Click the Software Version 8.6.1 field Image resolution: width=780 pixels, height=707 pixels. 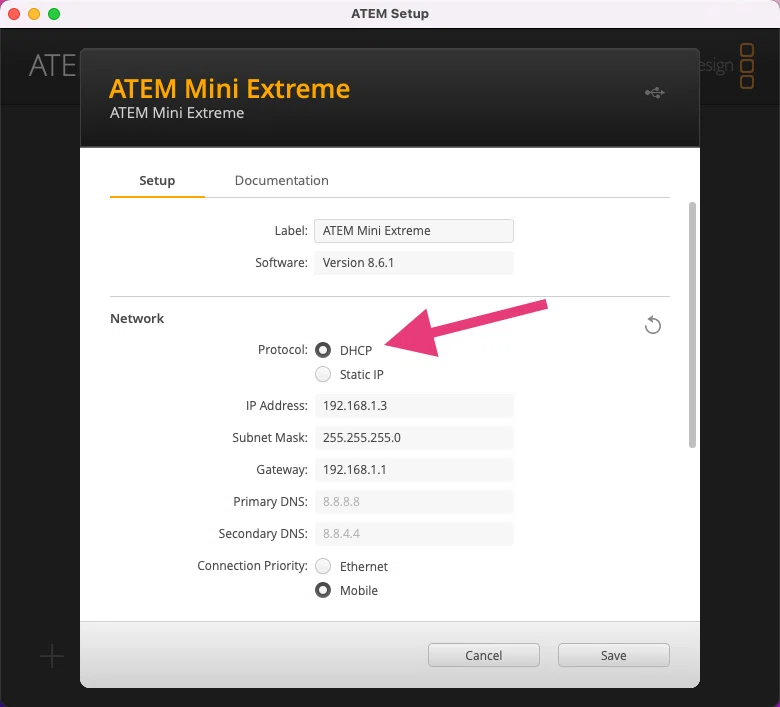point(414,263)
